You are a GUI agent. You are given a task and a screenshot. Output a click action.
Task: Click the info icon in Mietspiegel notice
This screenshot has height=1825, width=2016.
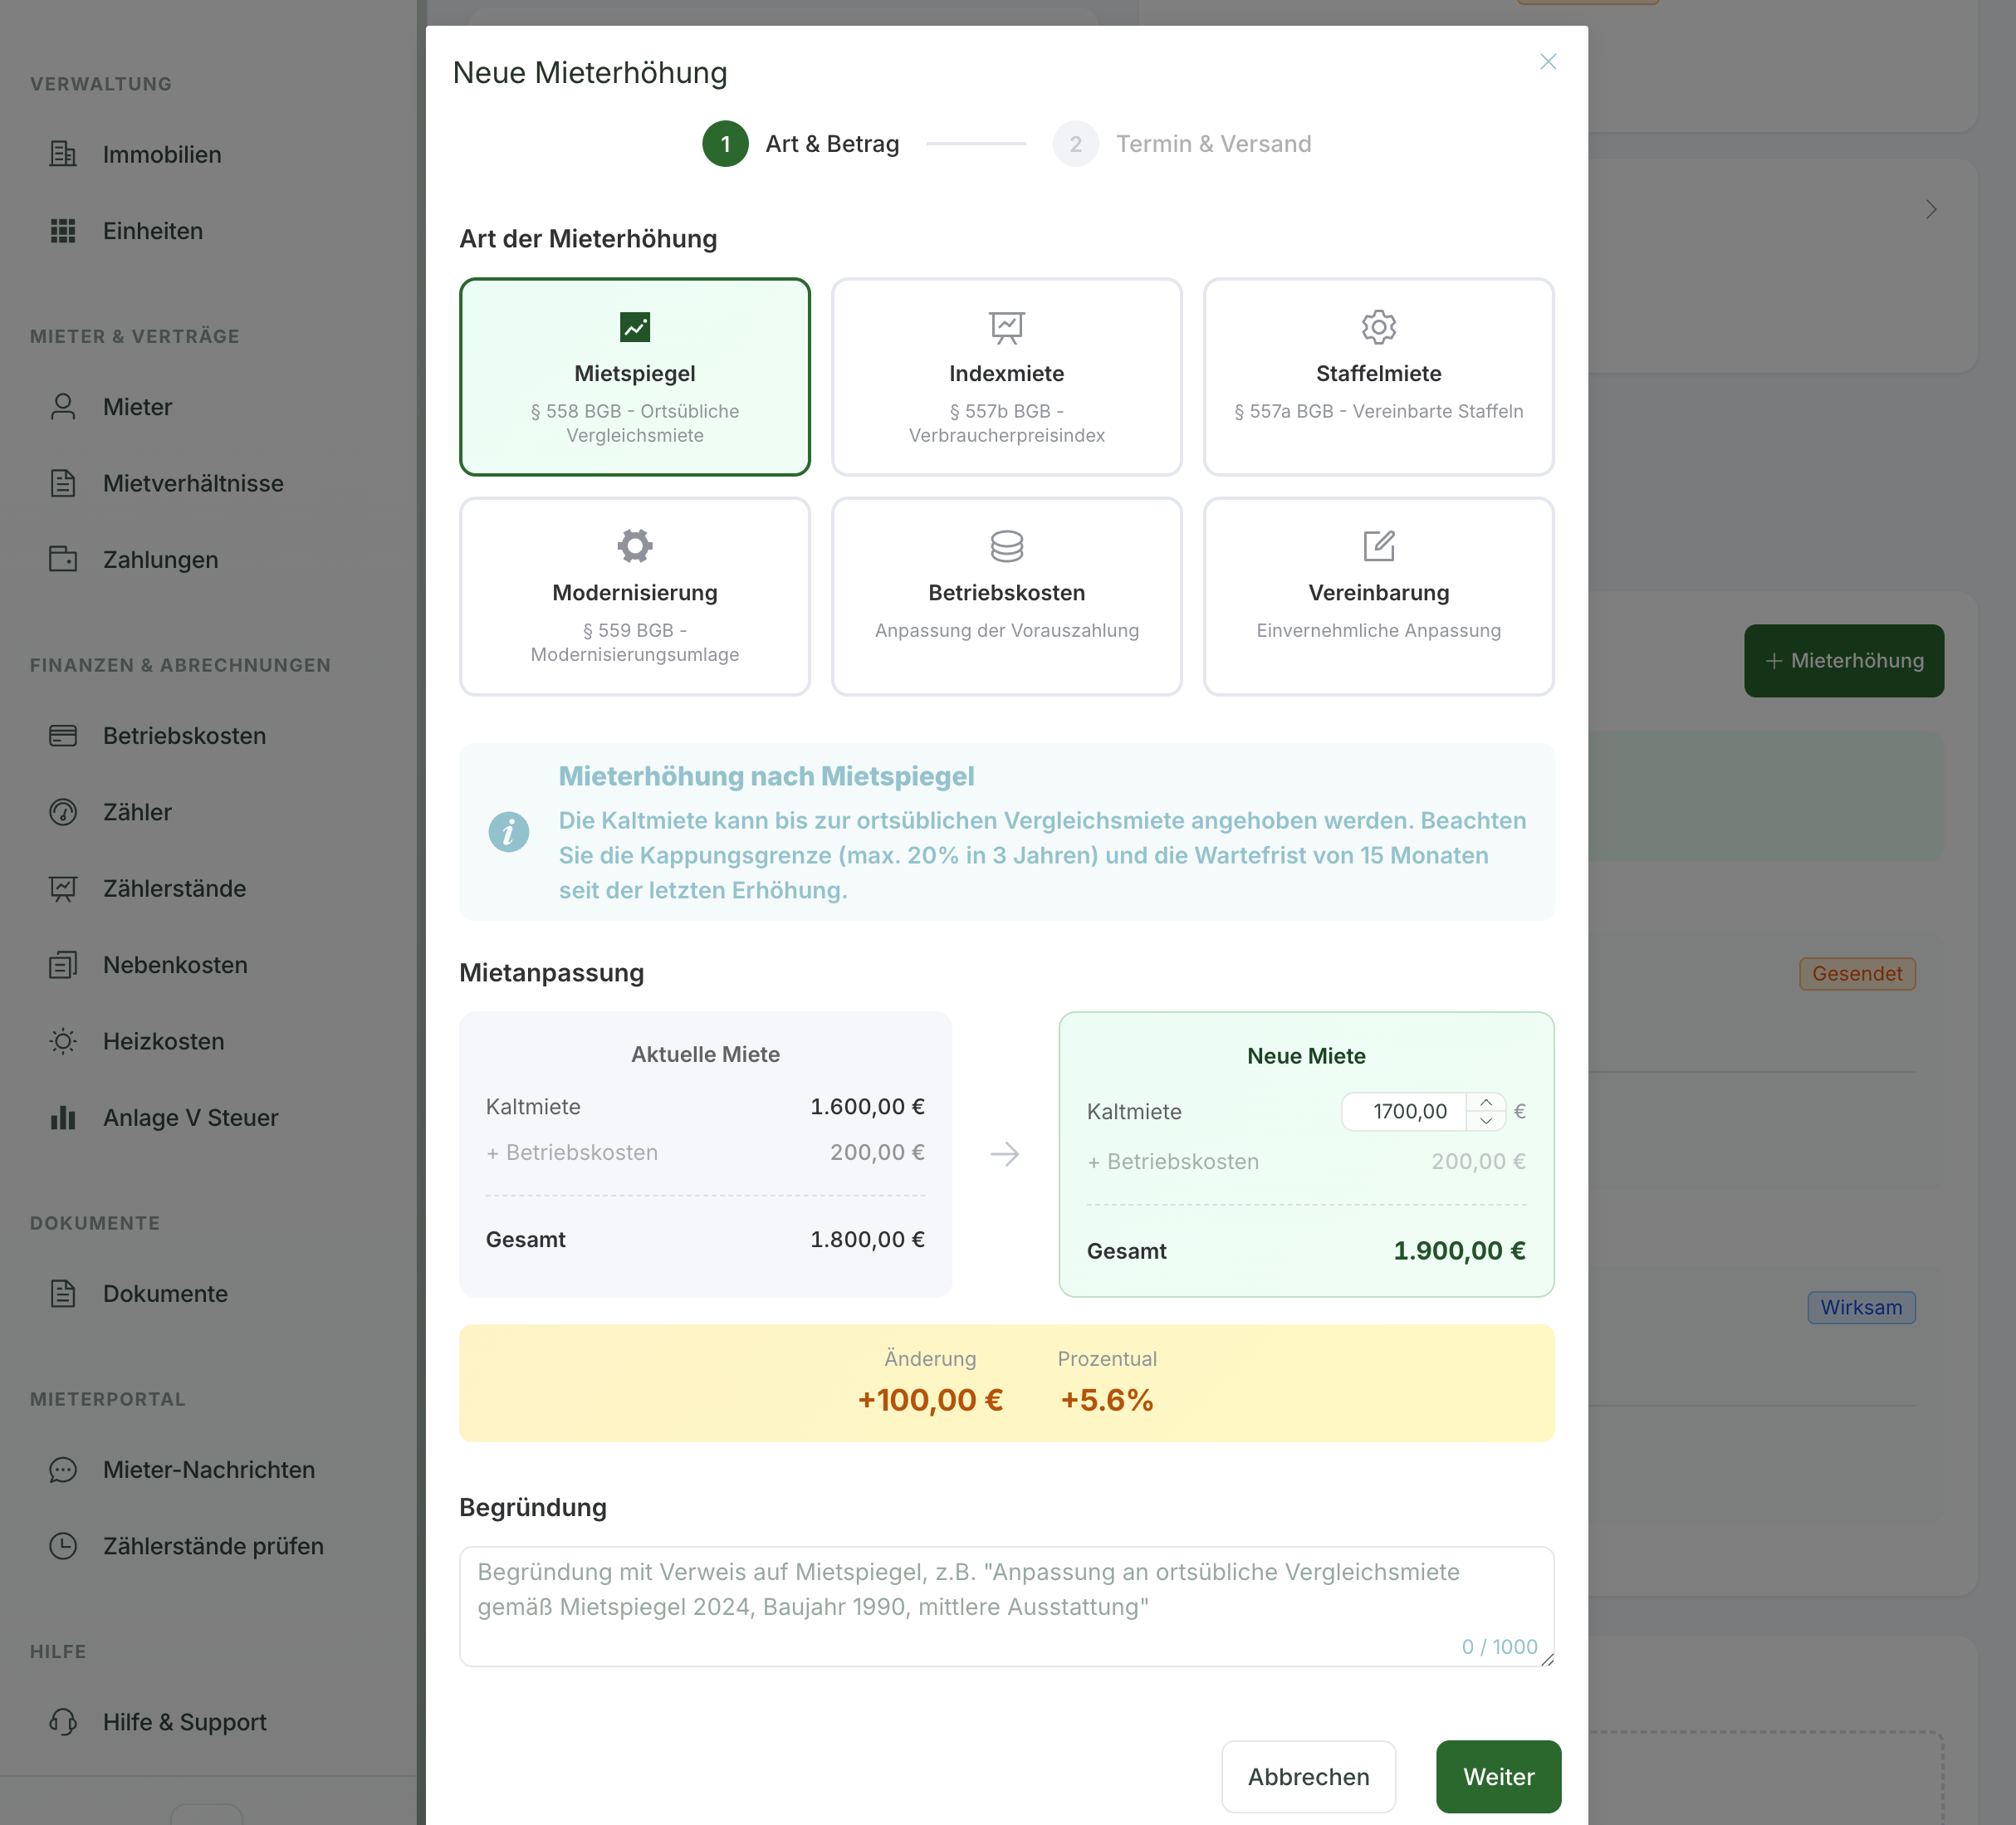pos(508,831)
